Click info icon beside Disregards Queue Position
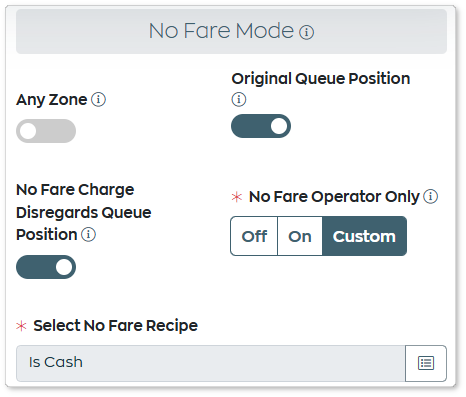 click(x=88, y=234)
